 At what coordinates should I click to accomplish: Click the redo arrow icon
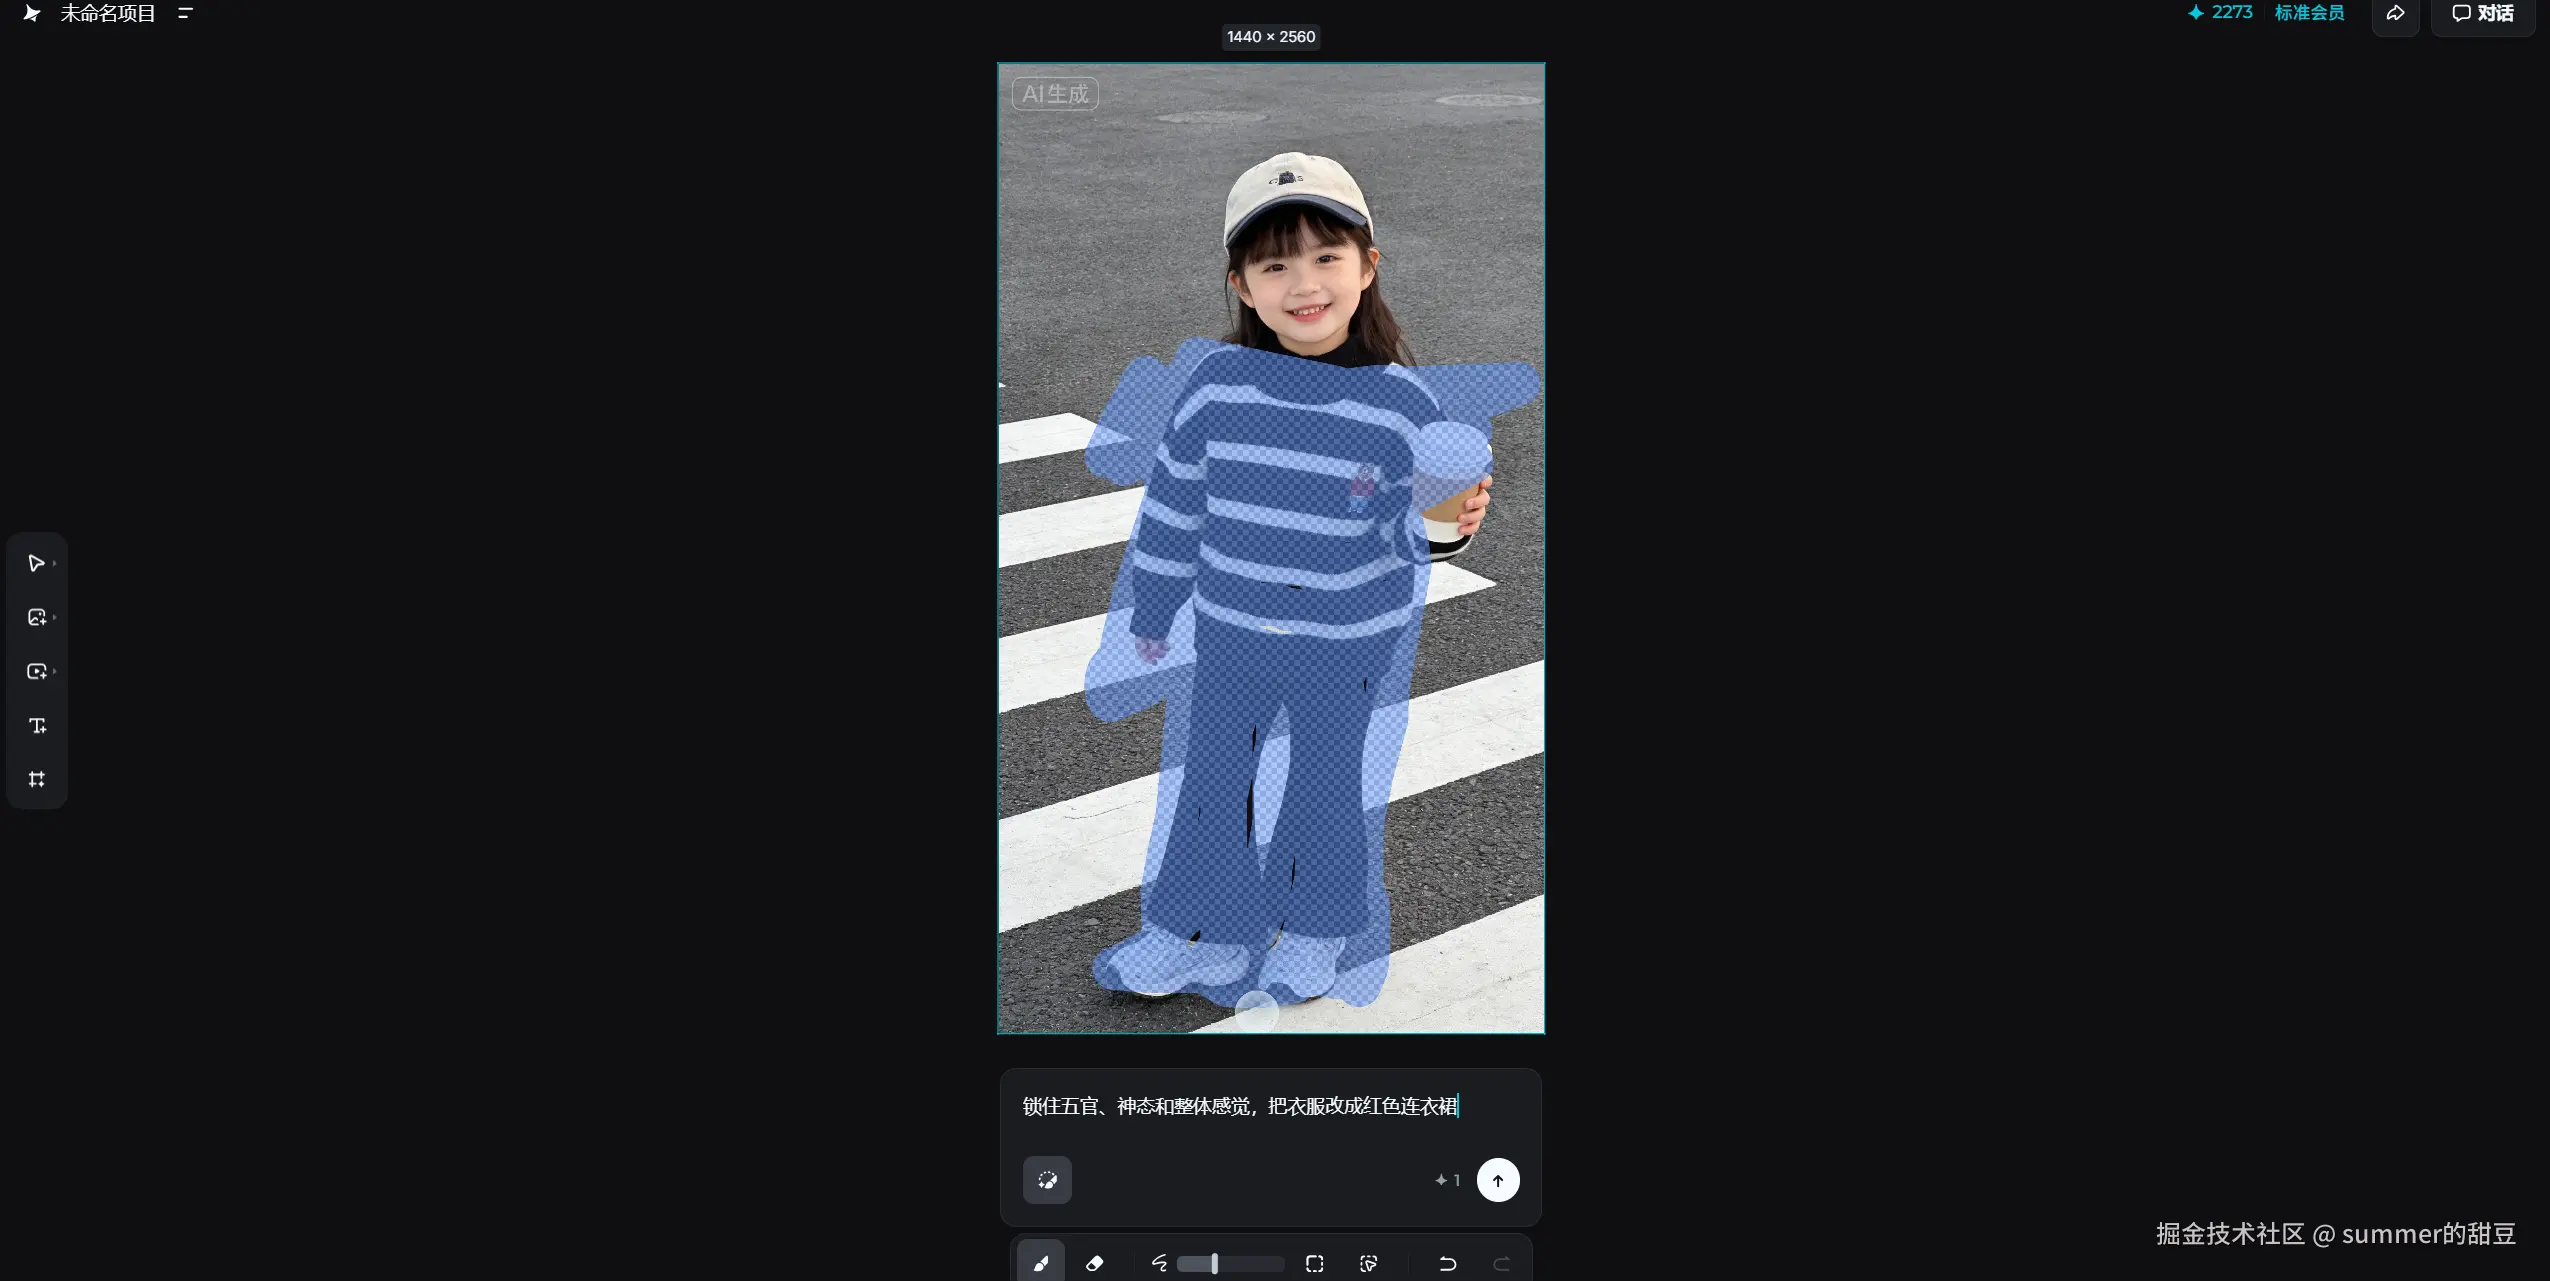click(x=1501, y=1263)
